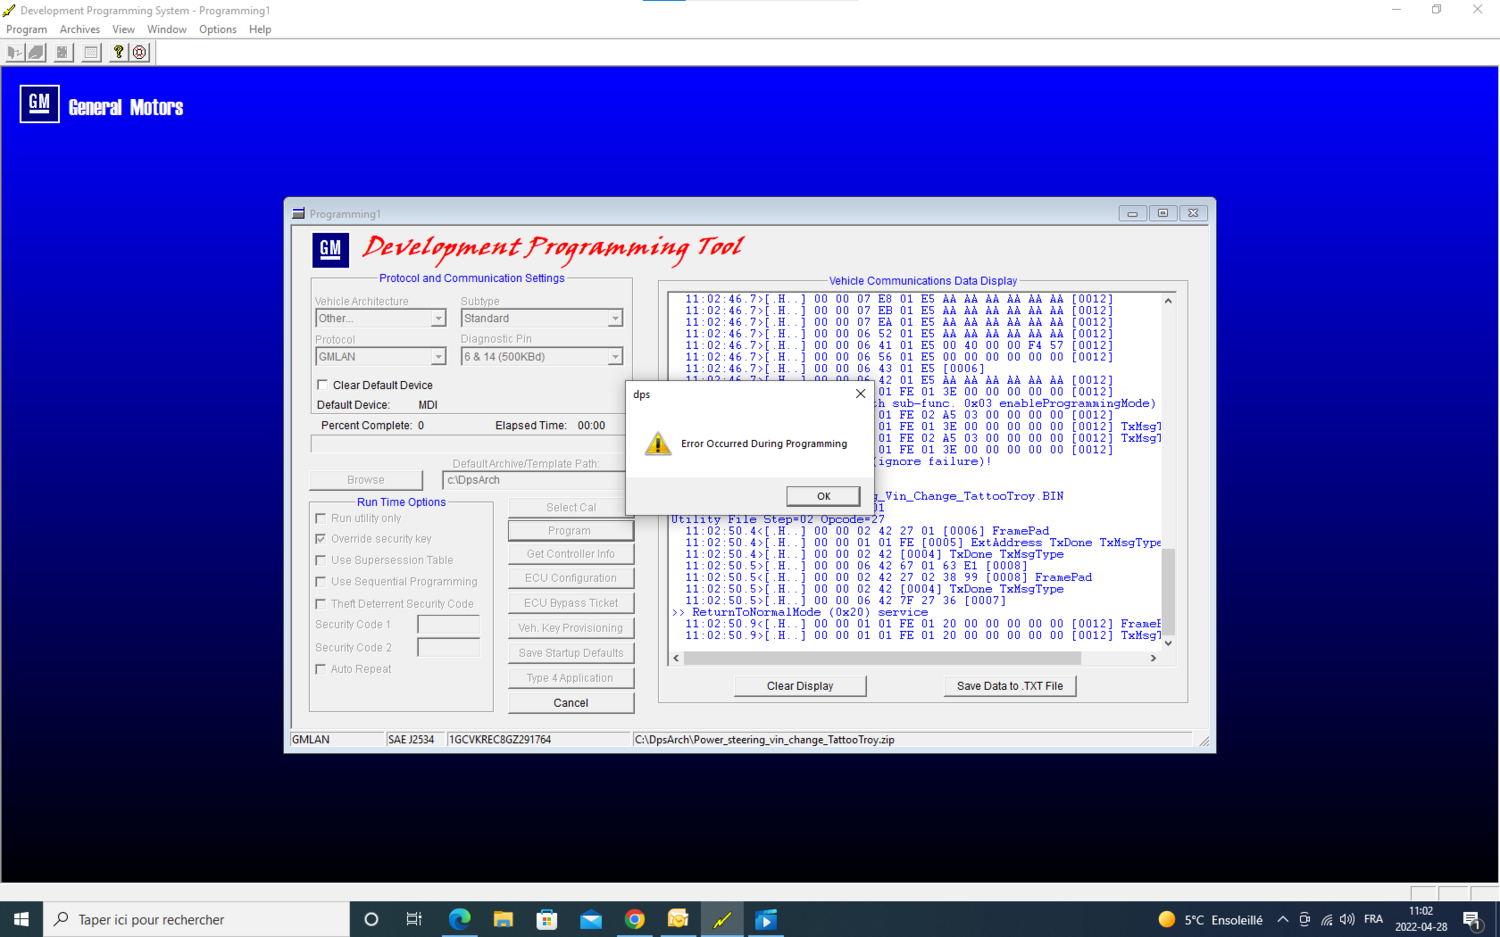Click the fourth greyed keyboard-like toolbar icon
The width and height of the screenshot is (1500, 937).
point(91,52)
